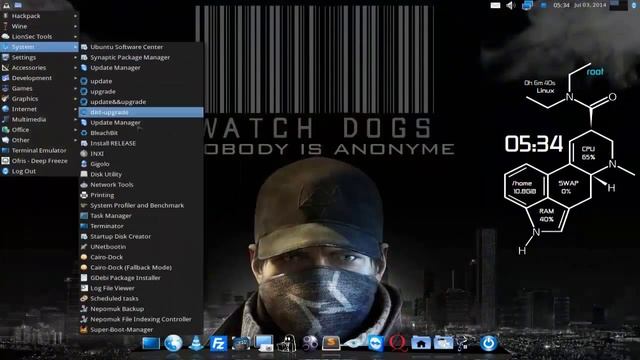The image size is (640, 360).
Task: Open the Other menu category
Action: click(39, 140)
